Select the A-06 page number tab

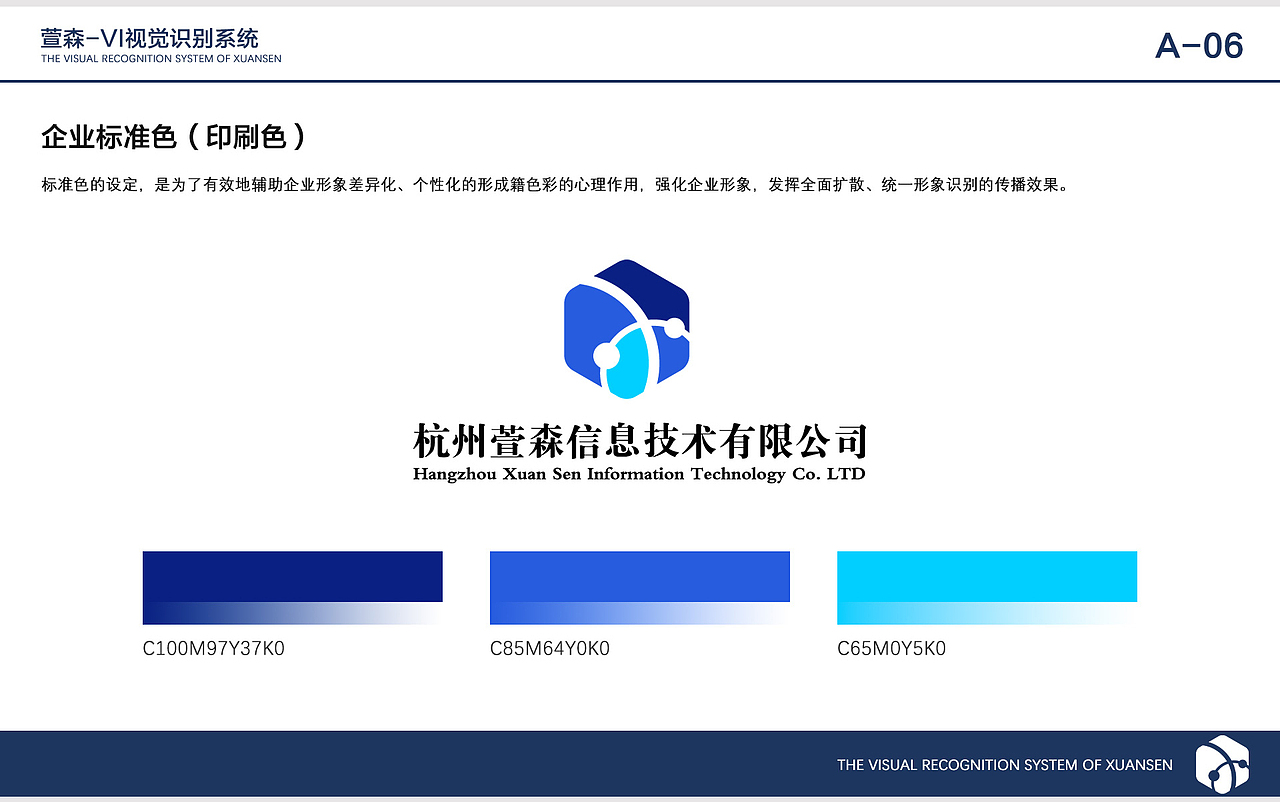point(1200,44)
